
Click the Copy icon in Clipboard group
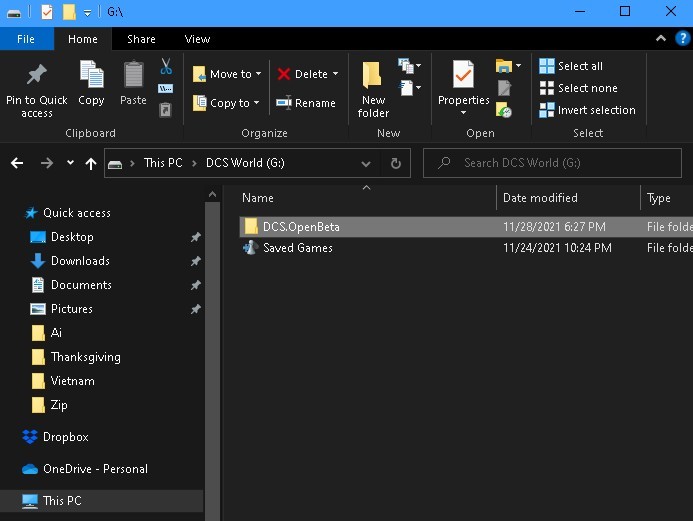tap(91, 74)
